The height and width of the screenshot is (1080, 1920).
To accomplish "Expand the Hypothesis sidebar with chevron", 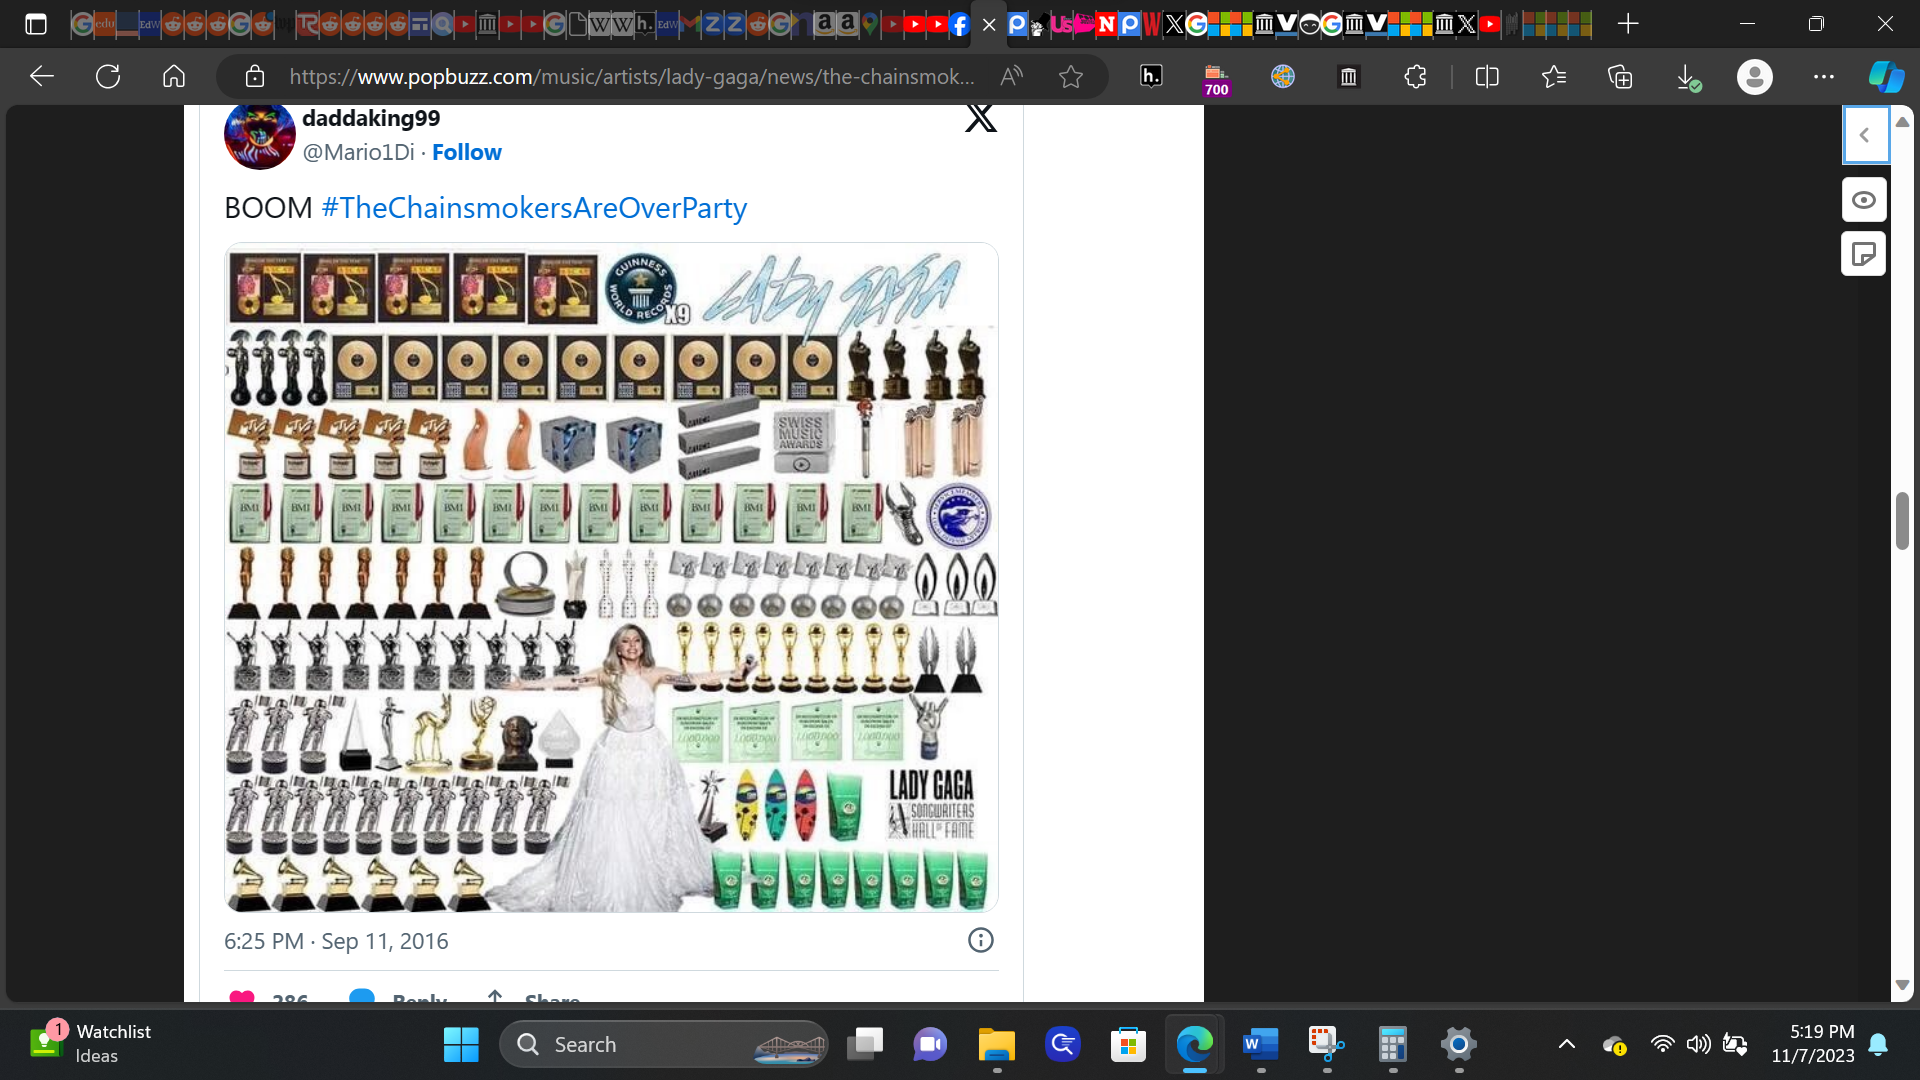I will coord(1865,135).
